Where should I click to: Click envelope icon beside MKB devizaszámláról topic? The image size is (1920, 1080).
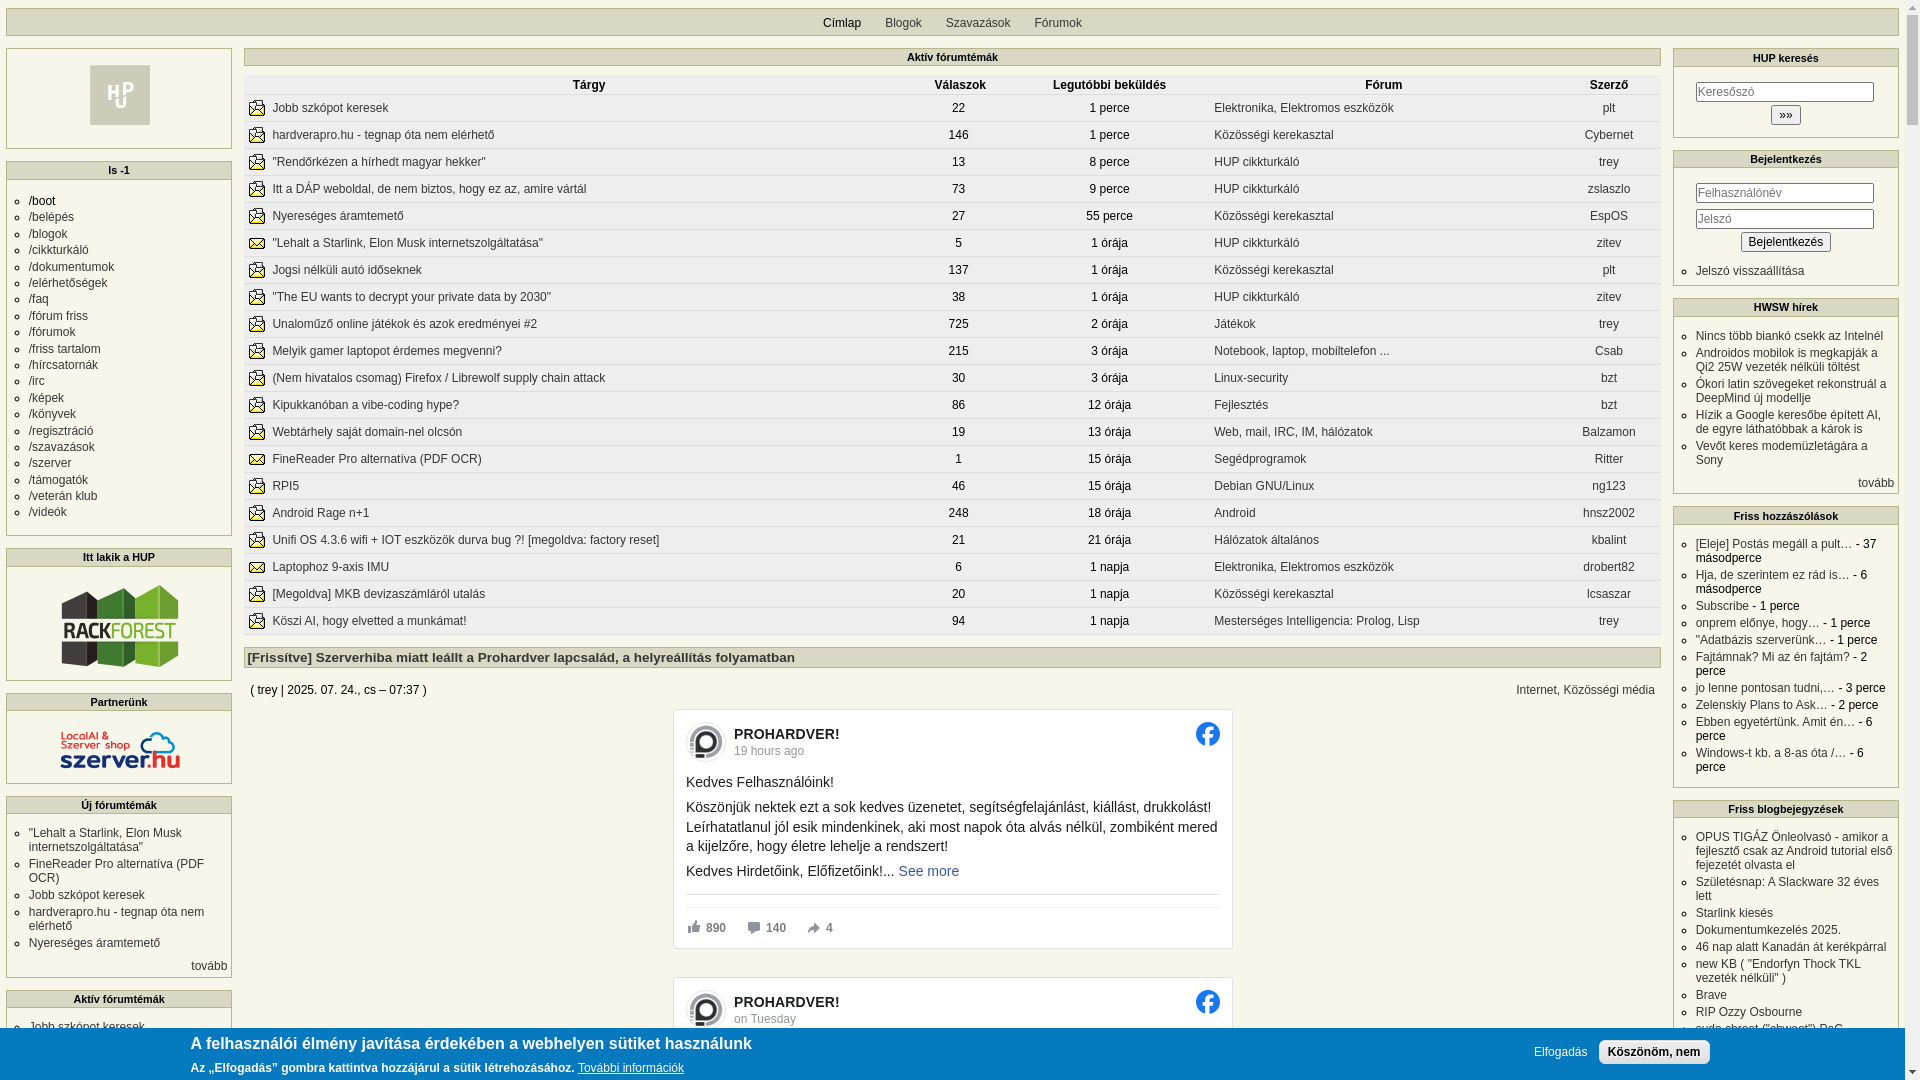[257, 594]
